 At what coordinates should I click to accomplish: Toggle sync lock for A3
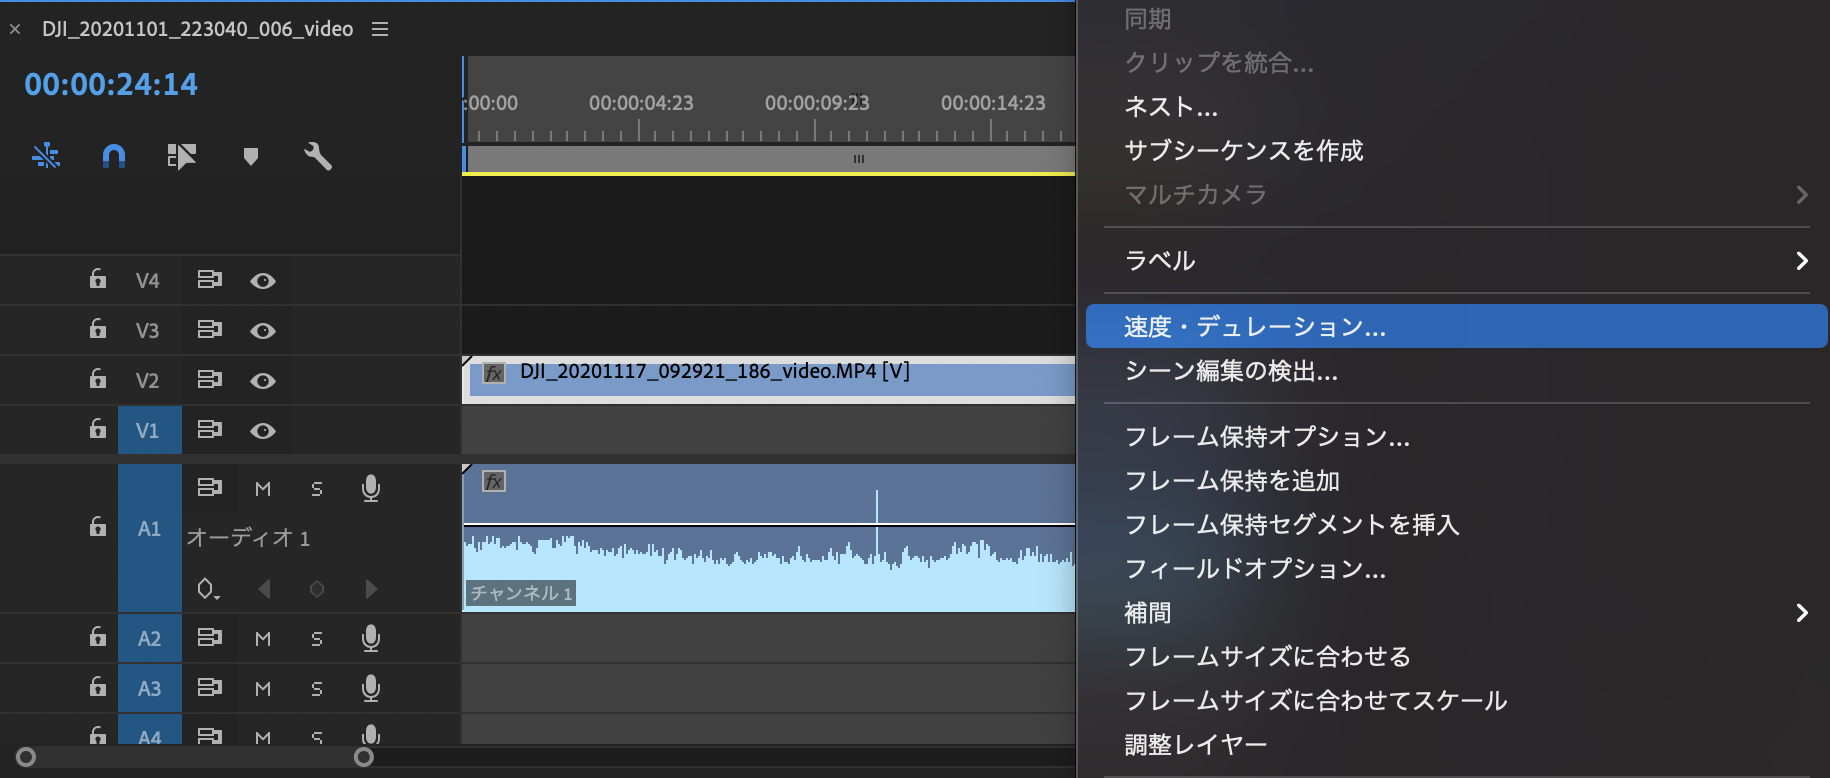coord(209,687)
